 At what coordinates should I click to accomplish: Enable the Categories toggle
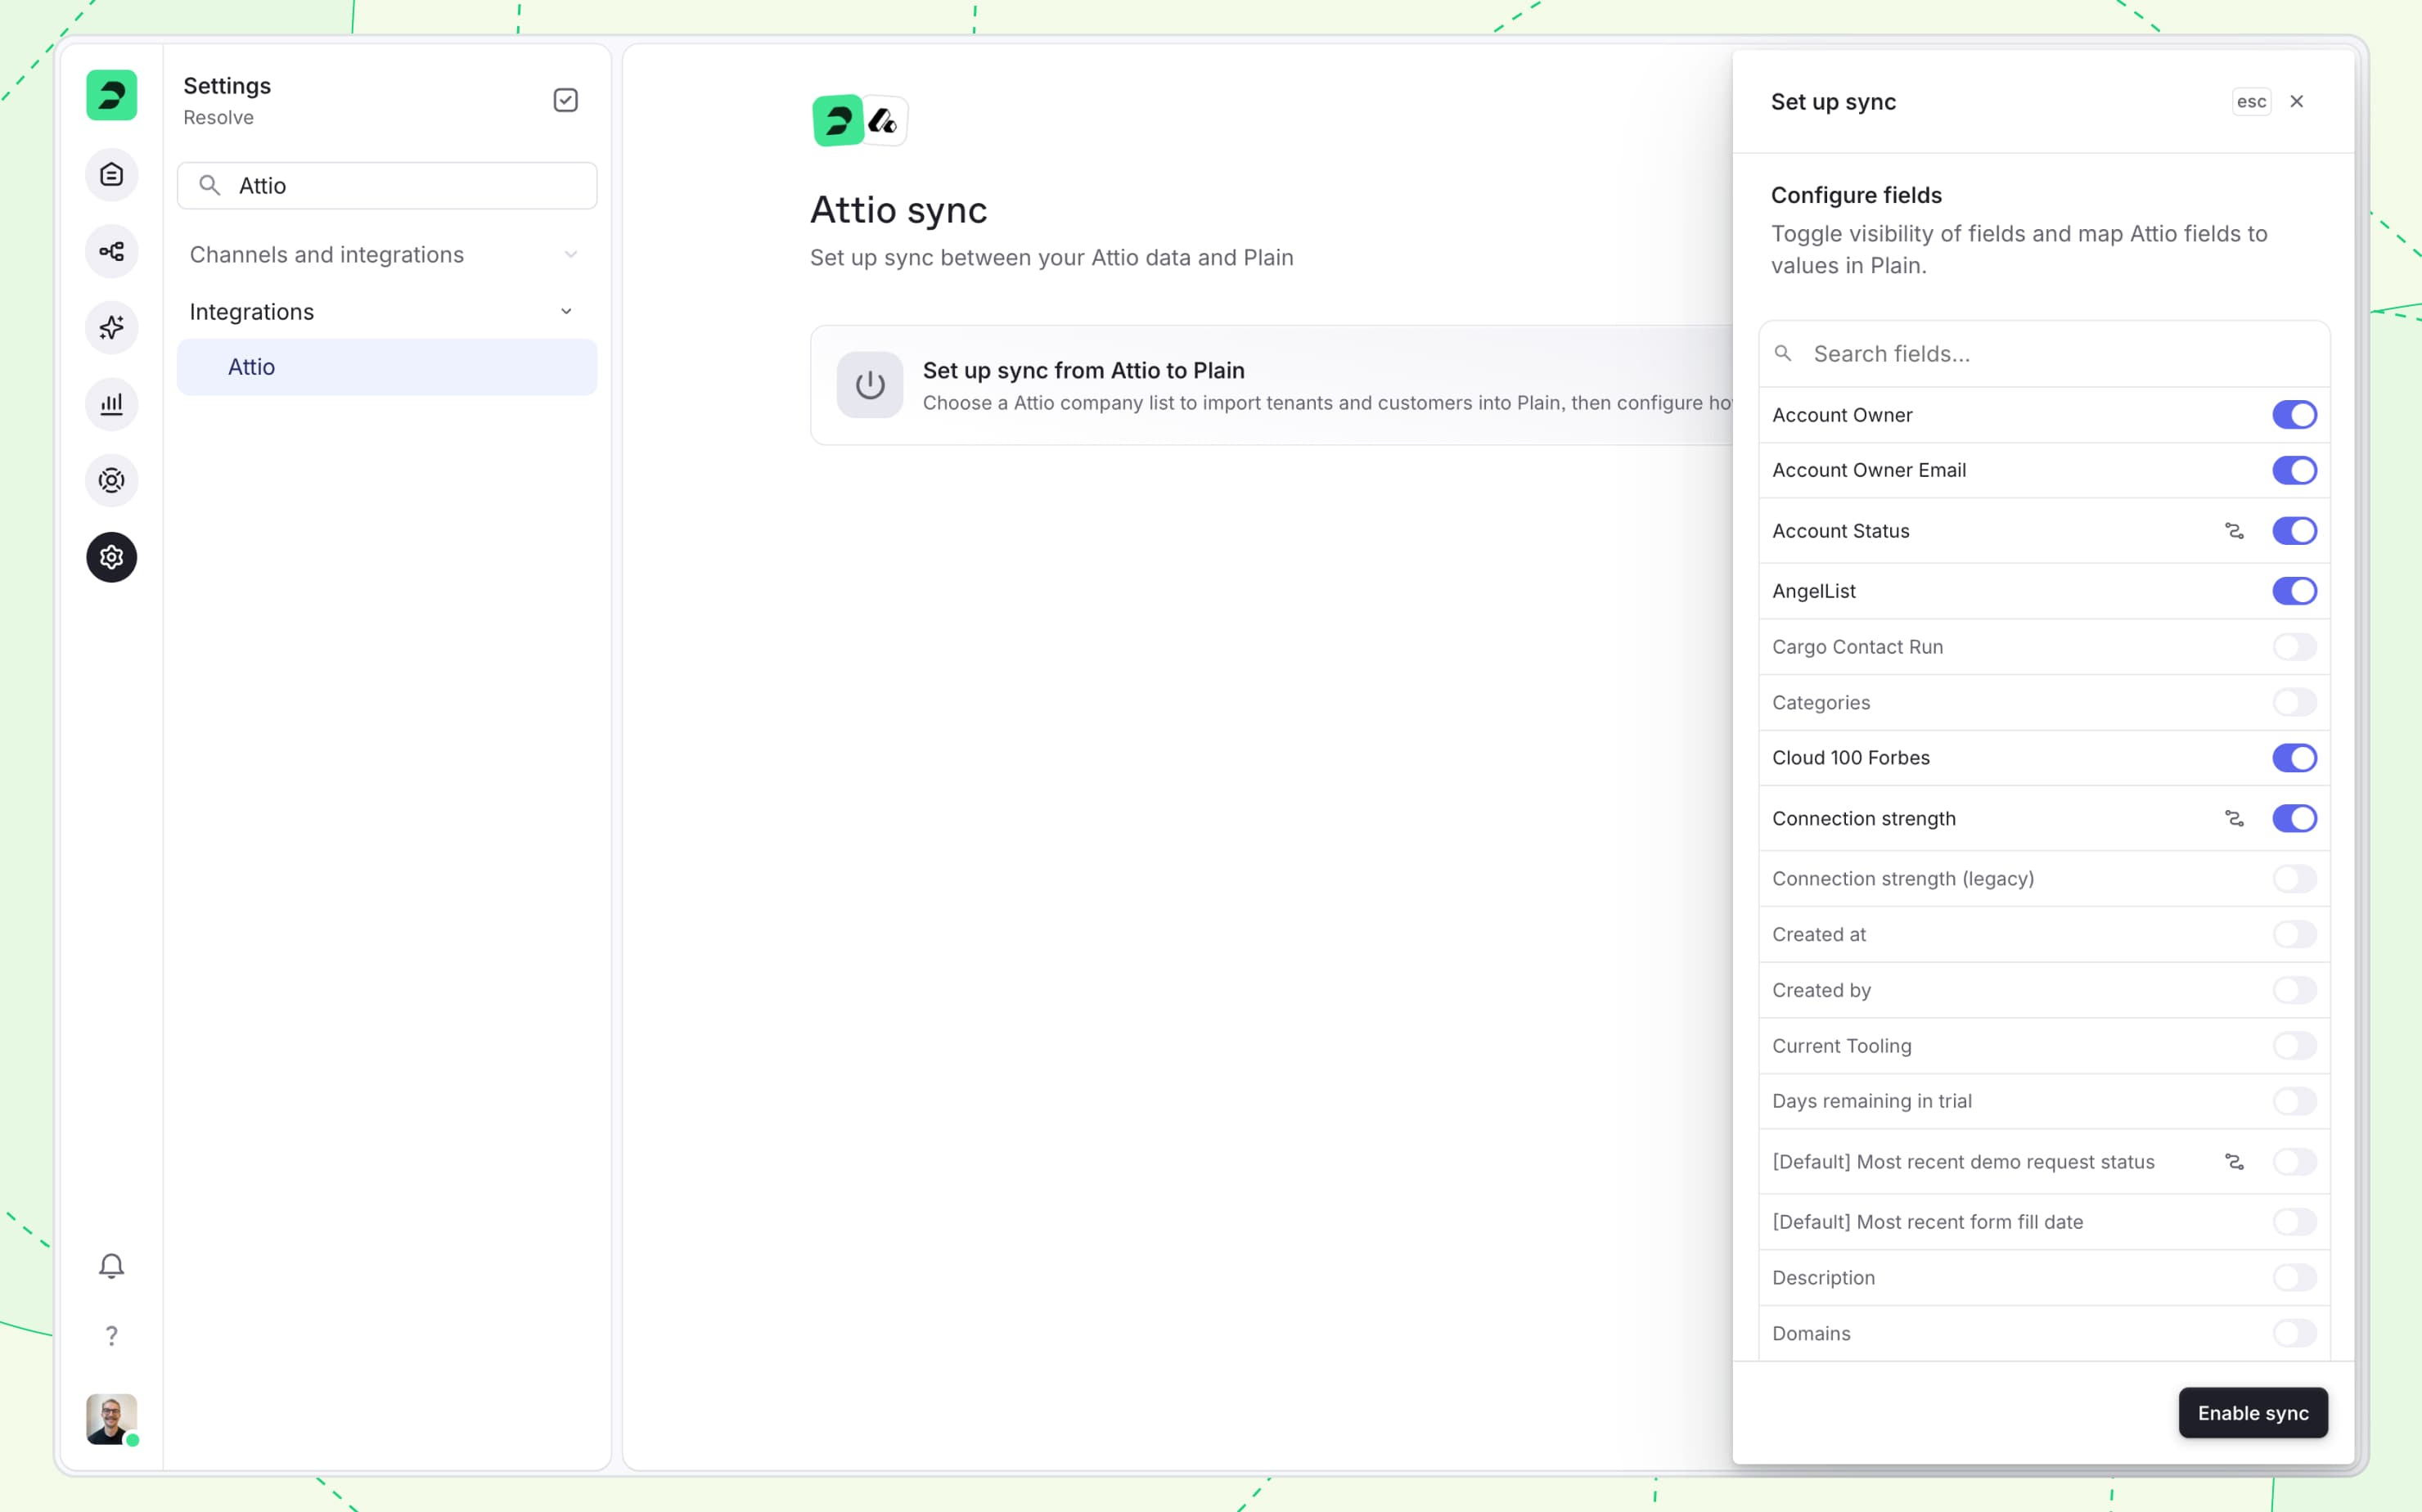tap(2294, 702)
